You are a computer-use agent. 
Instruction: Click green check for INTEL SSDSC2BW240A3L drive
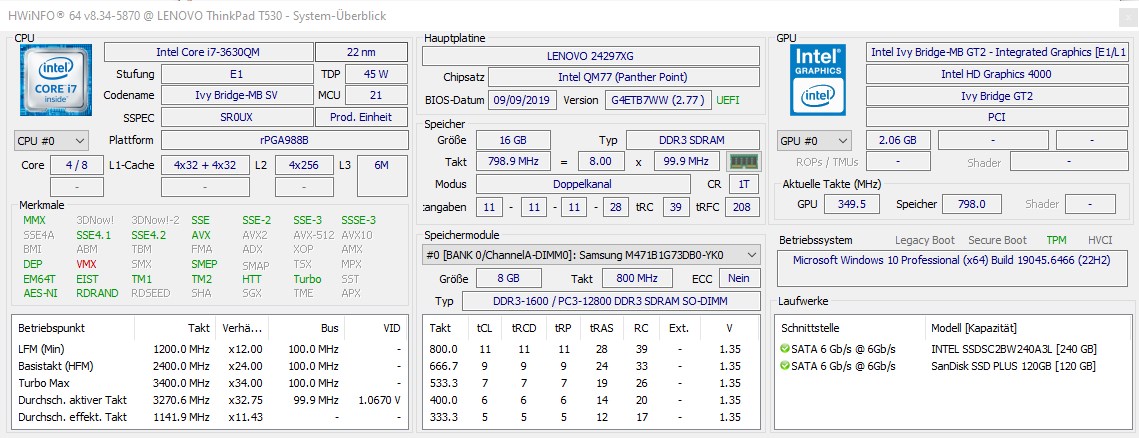pyautogui.click(x=785, y=349)
